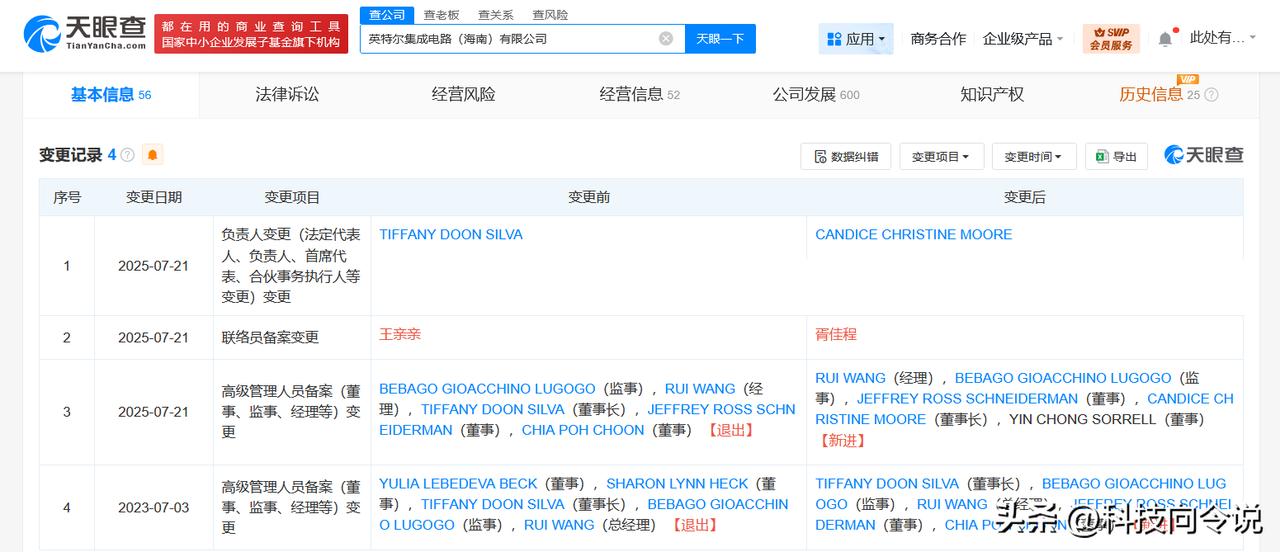Click the 2023-07-03 date cell
The image size is (1280, 552).
153,507
